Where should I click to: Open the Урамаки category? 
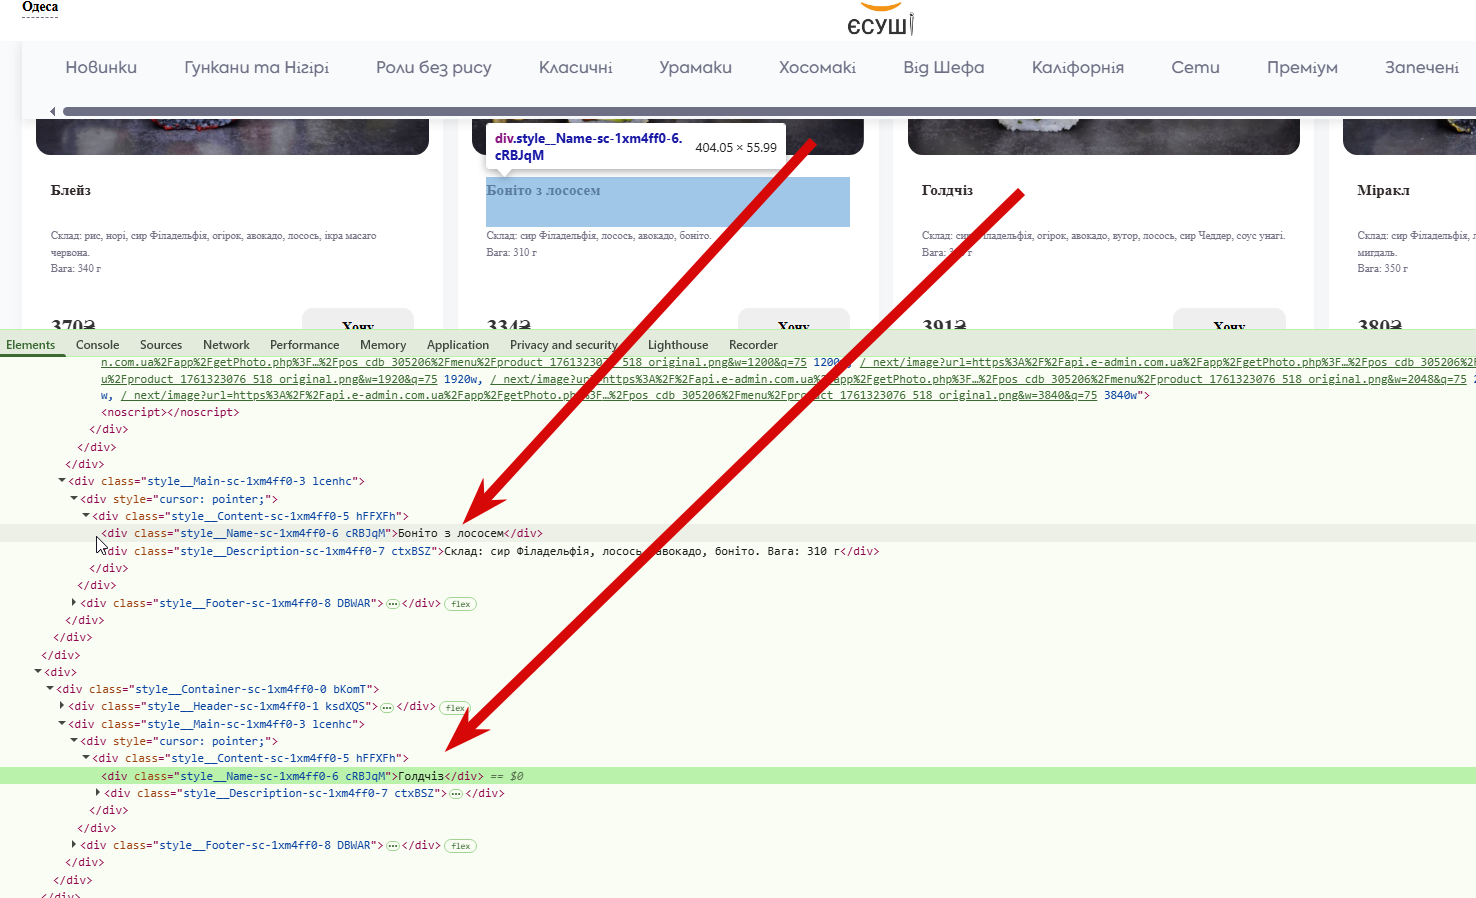695,67
